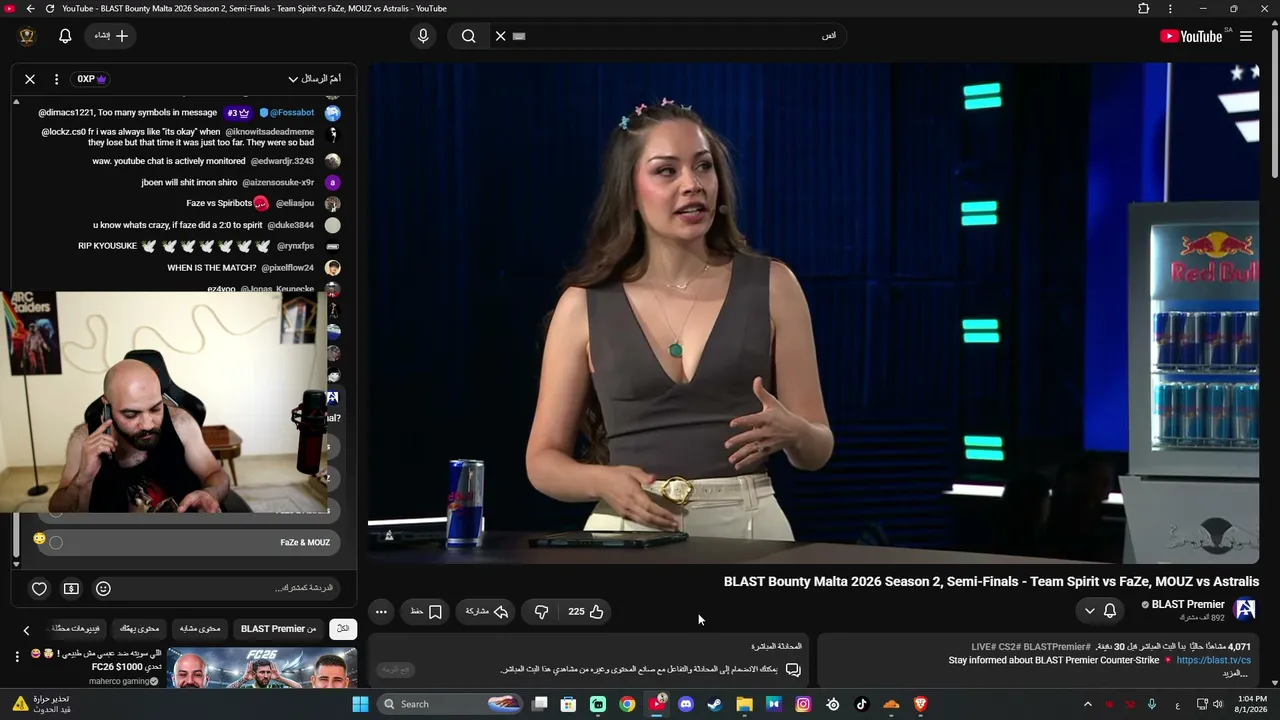
Task: Open @Fossabot's chat profile
Action: tap(292, 113)
